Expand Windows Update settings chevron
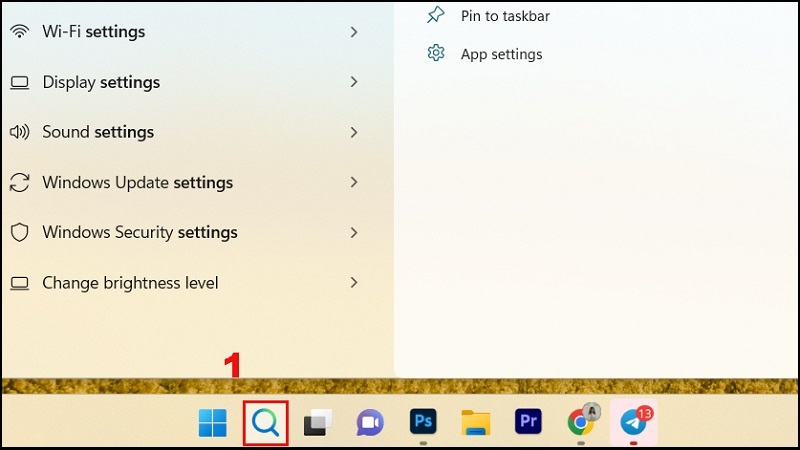Screen dimensions: 800x450 pyautogui.click(x=353, y=182)
